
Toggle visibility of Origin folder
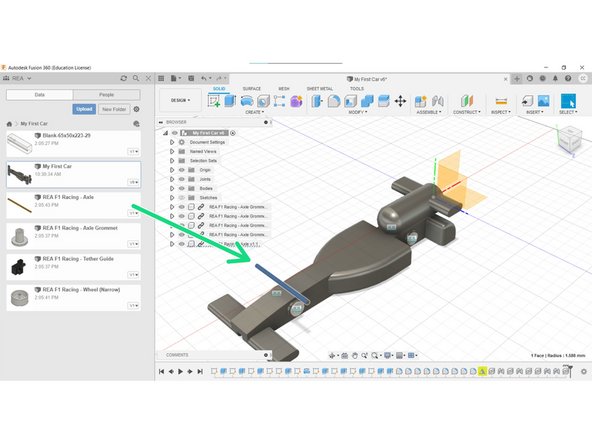[182, 170]
